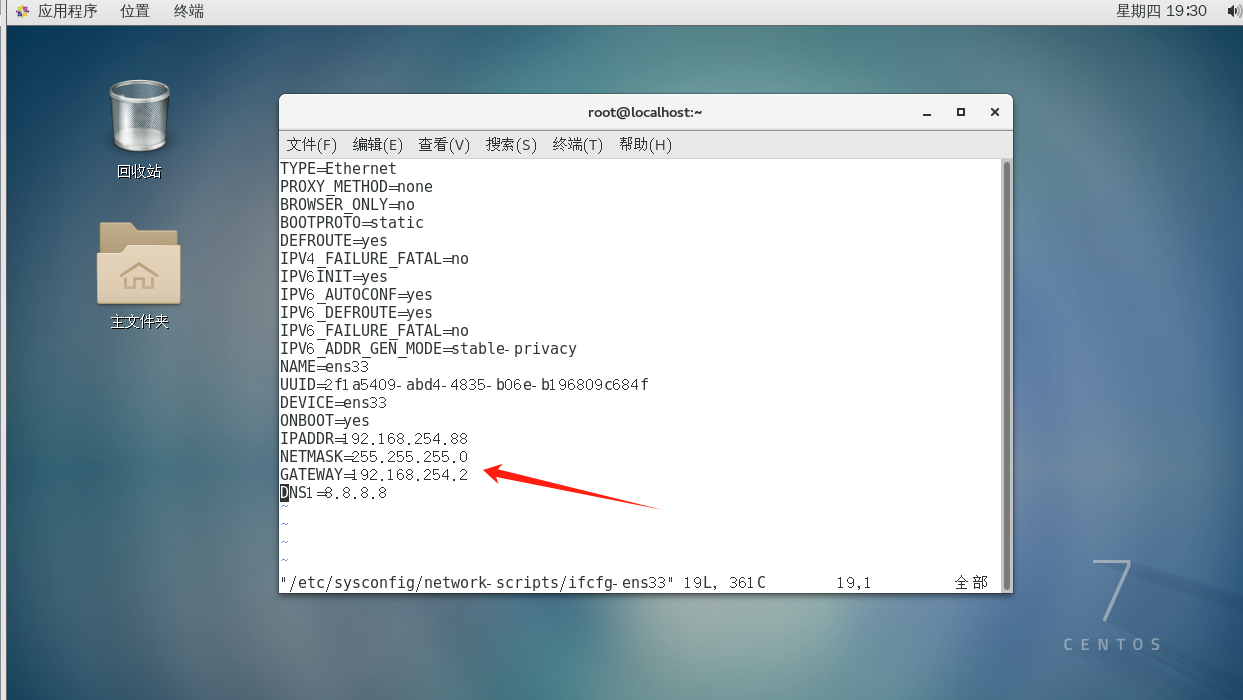This screenshot has height=700, width=1243.
Task: Click the applications foot logo icon
Action: [21, 11]
